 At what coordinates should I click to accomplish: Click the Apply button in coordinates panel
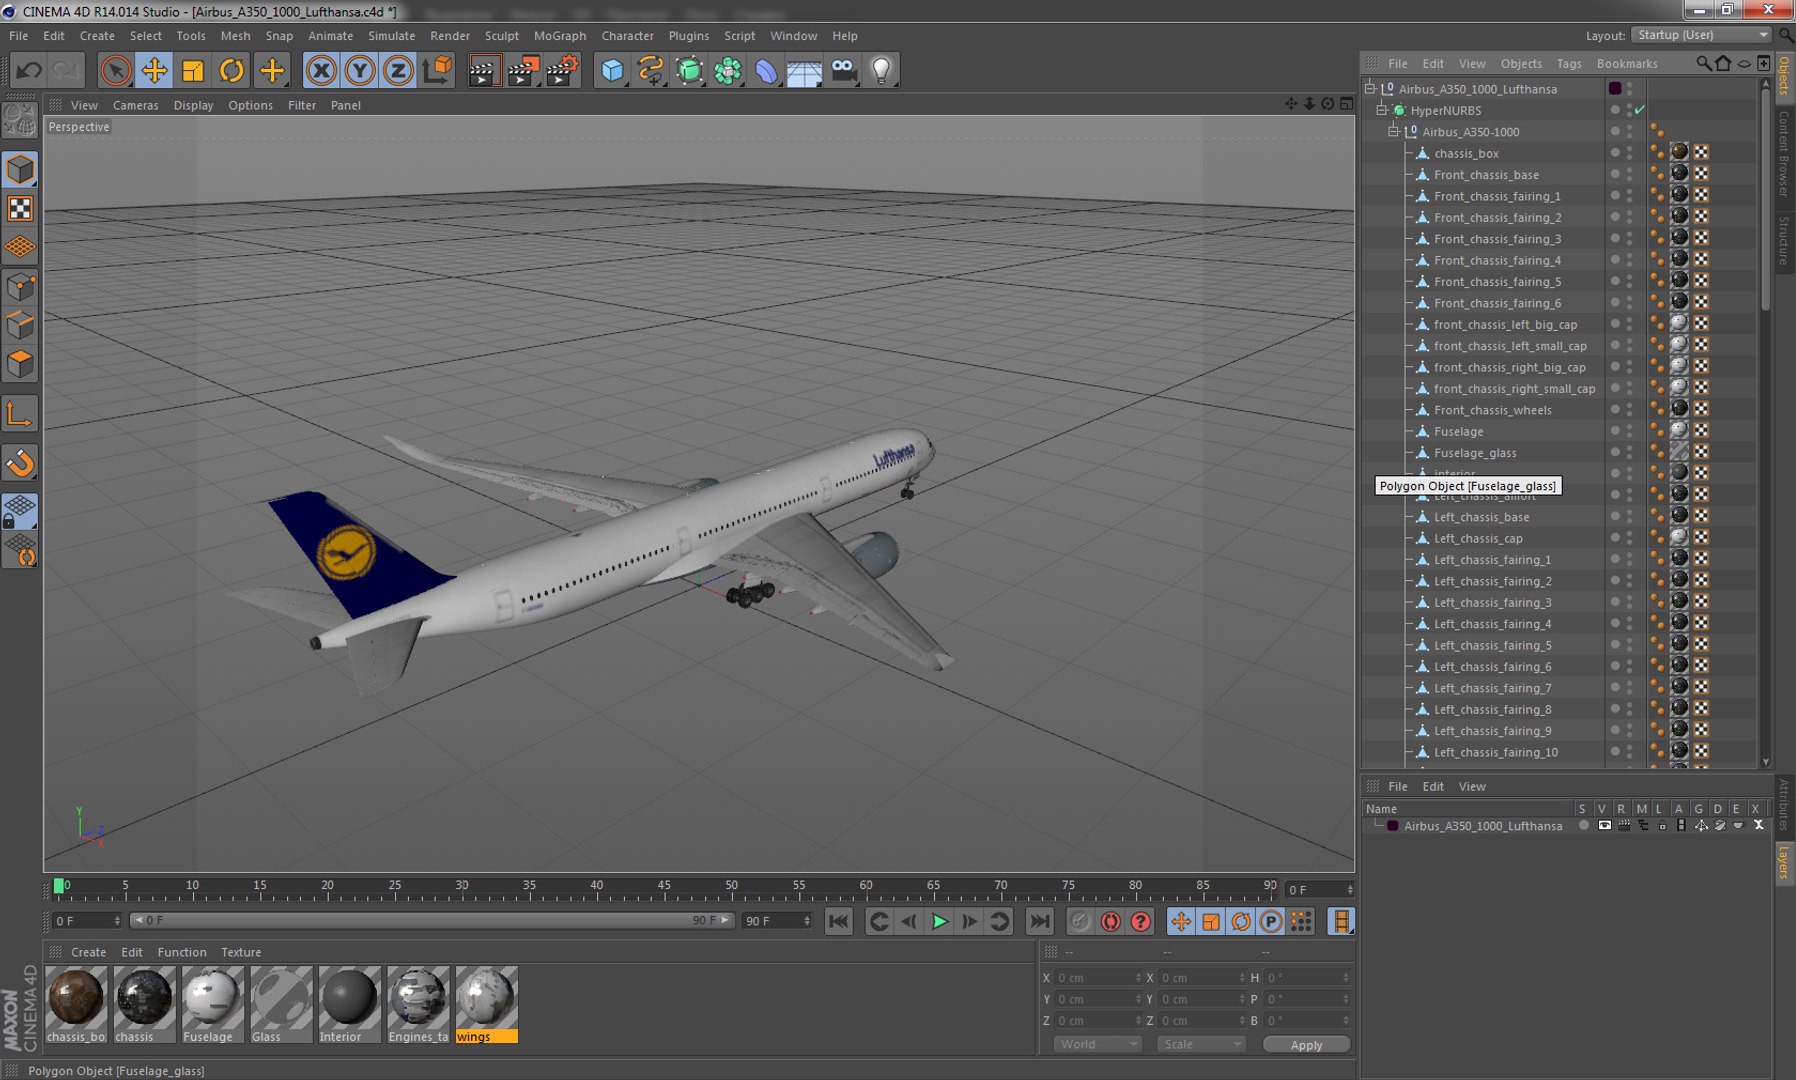point(1306,1044)
